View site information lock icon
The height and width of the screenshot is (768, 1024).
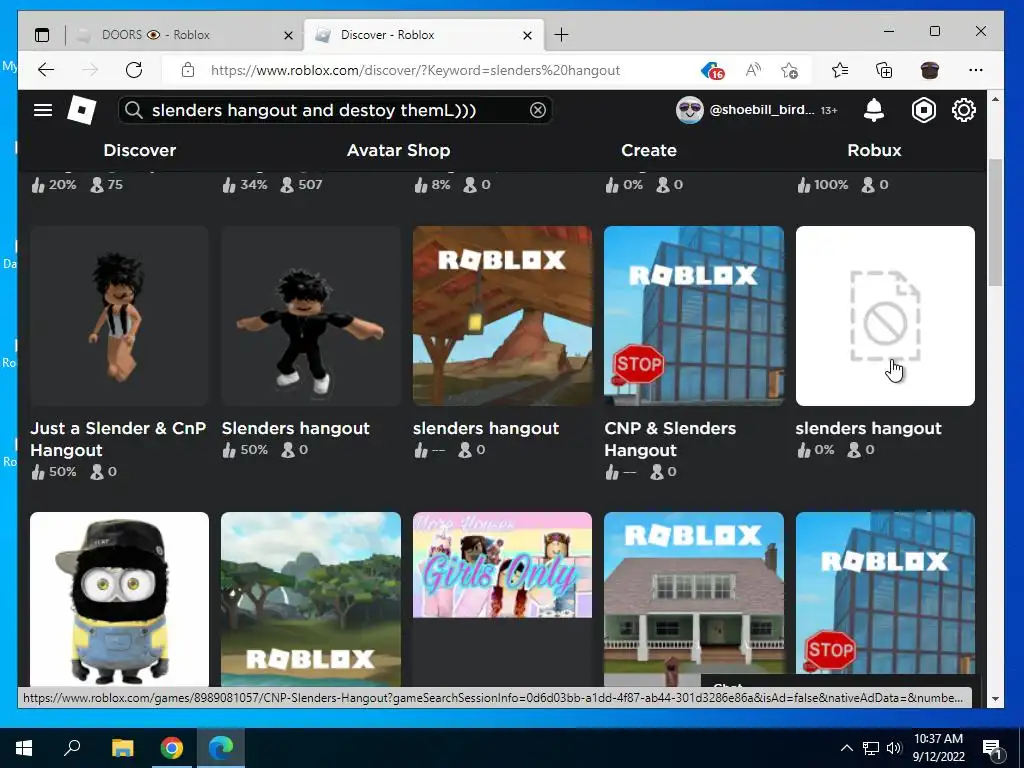click(188, 70)
